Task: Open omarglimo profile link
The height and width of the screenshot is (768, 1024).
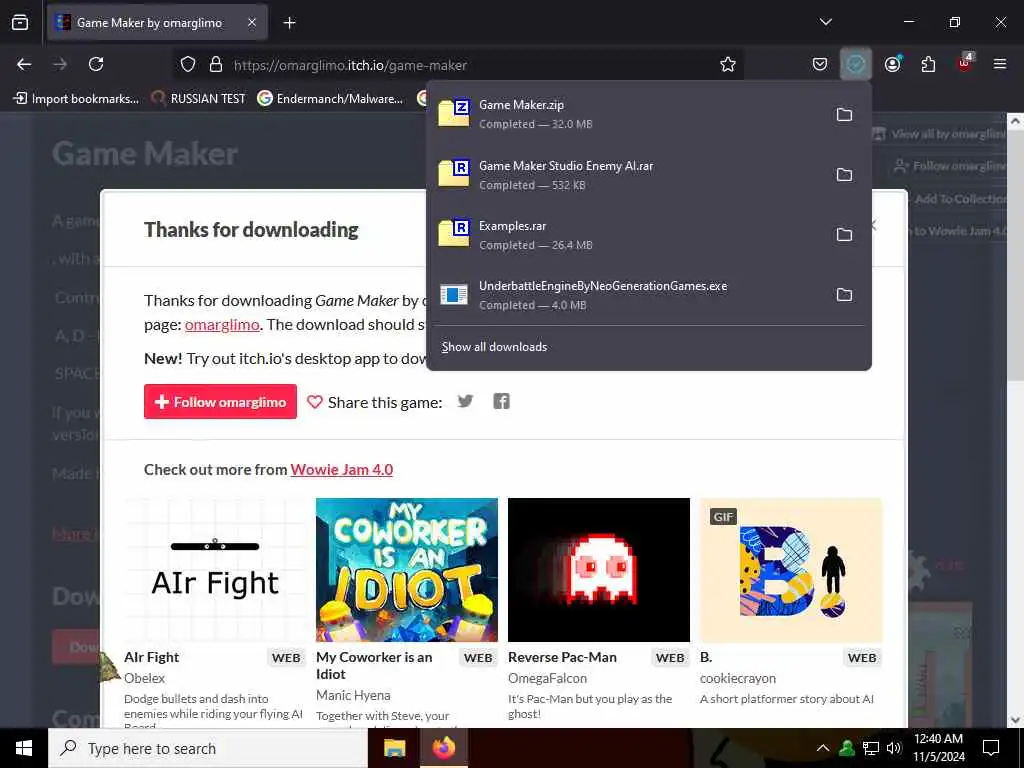Action: (x=222, y=325)
